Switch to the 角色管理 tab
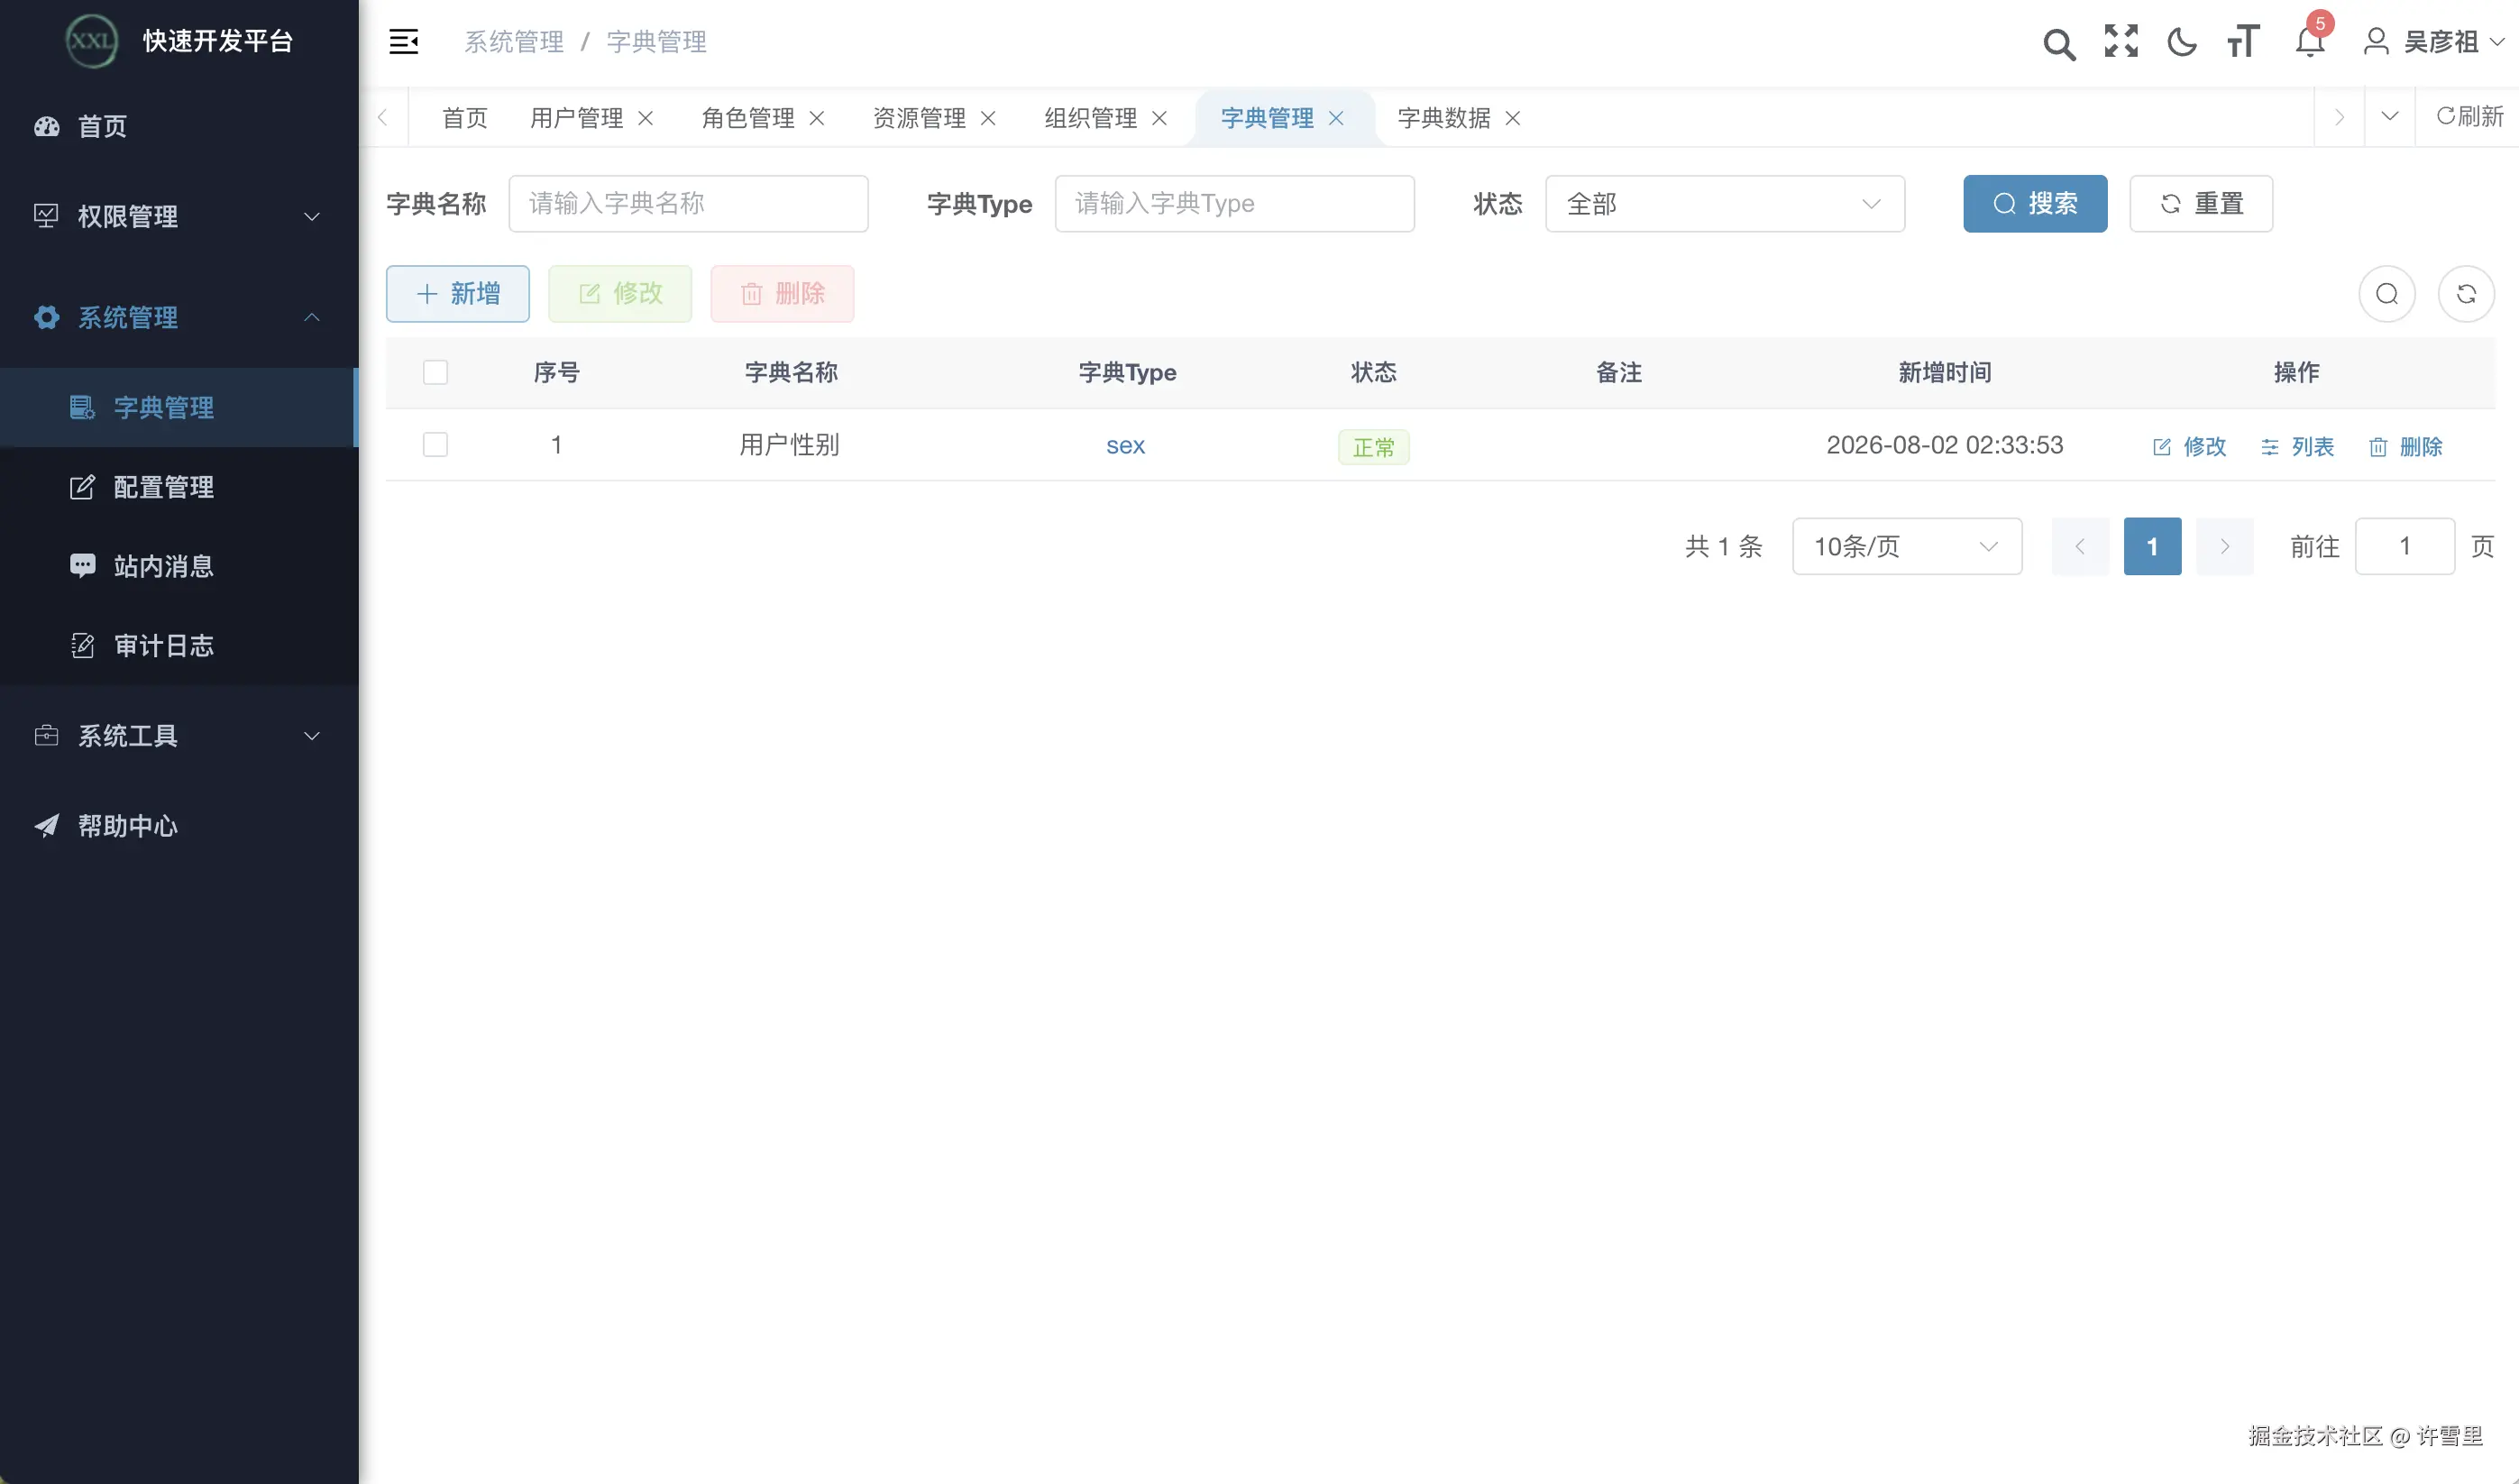 (748, 118)
